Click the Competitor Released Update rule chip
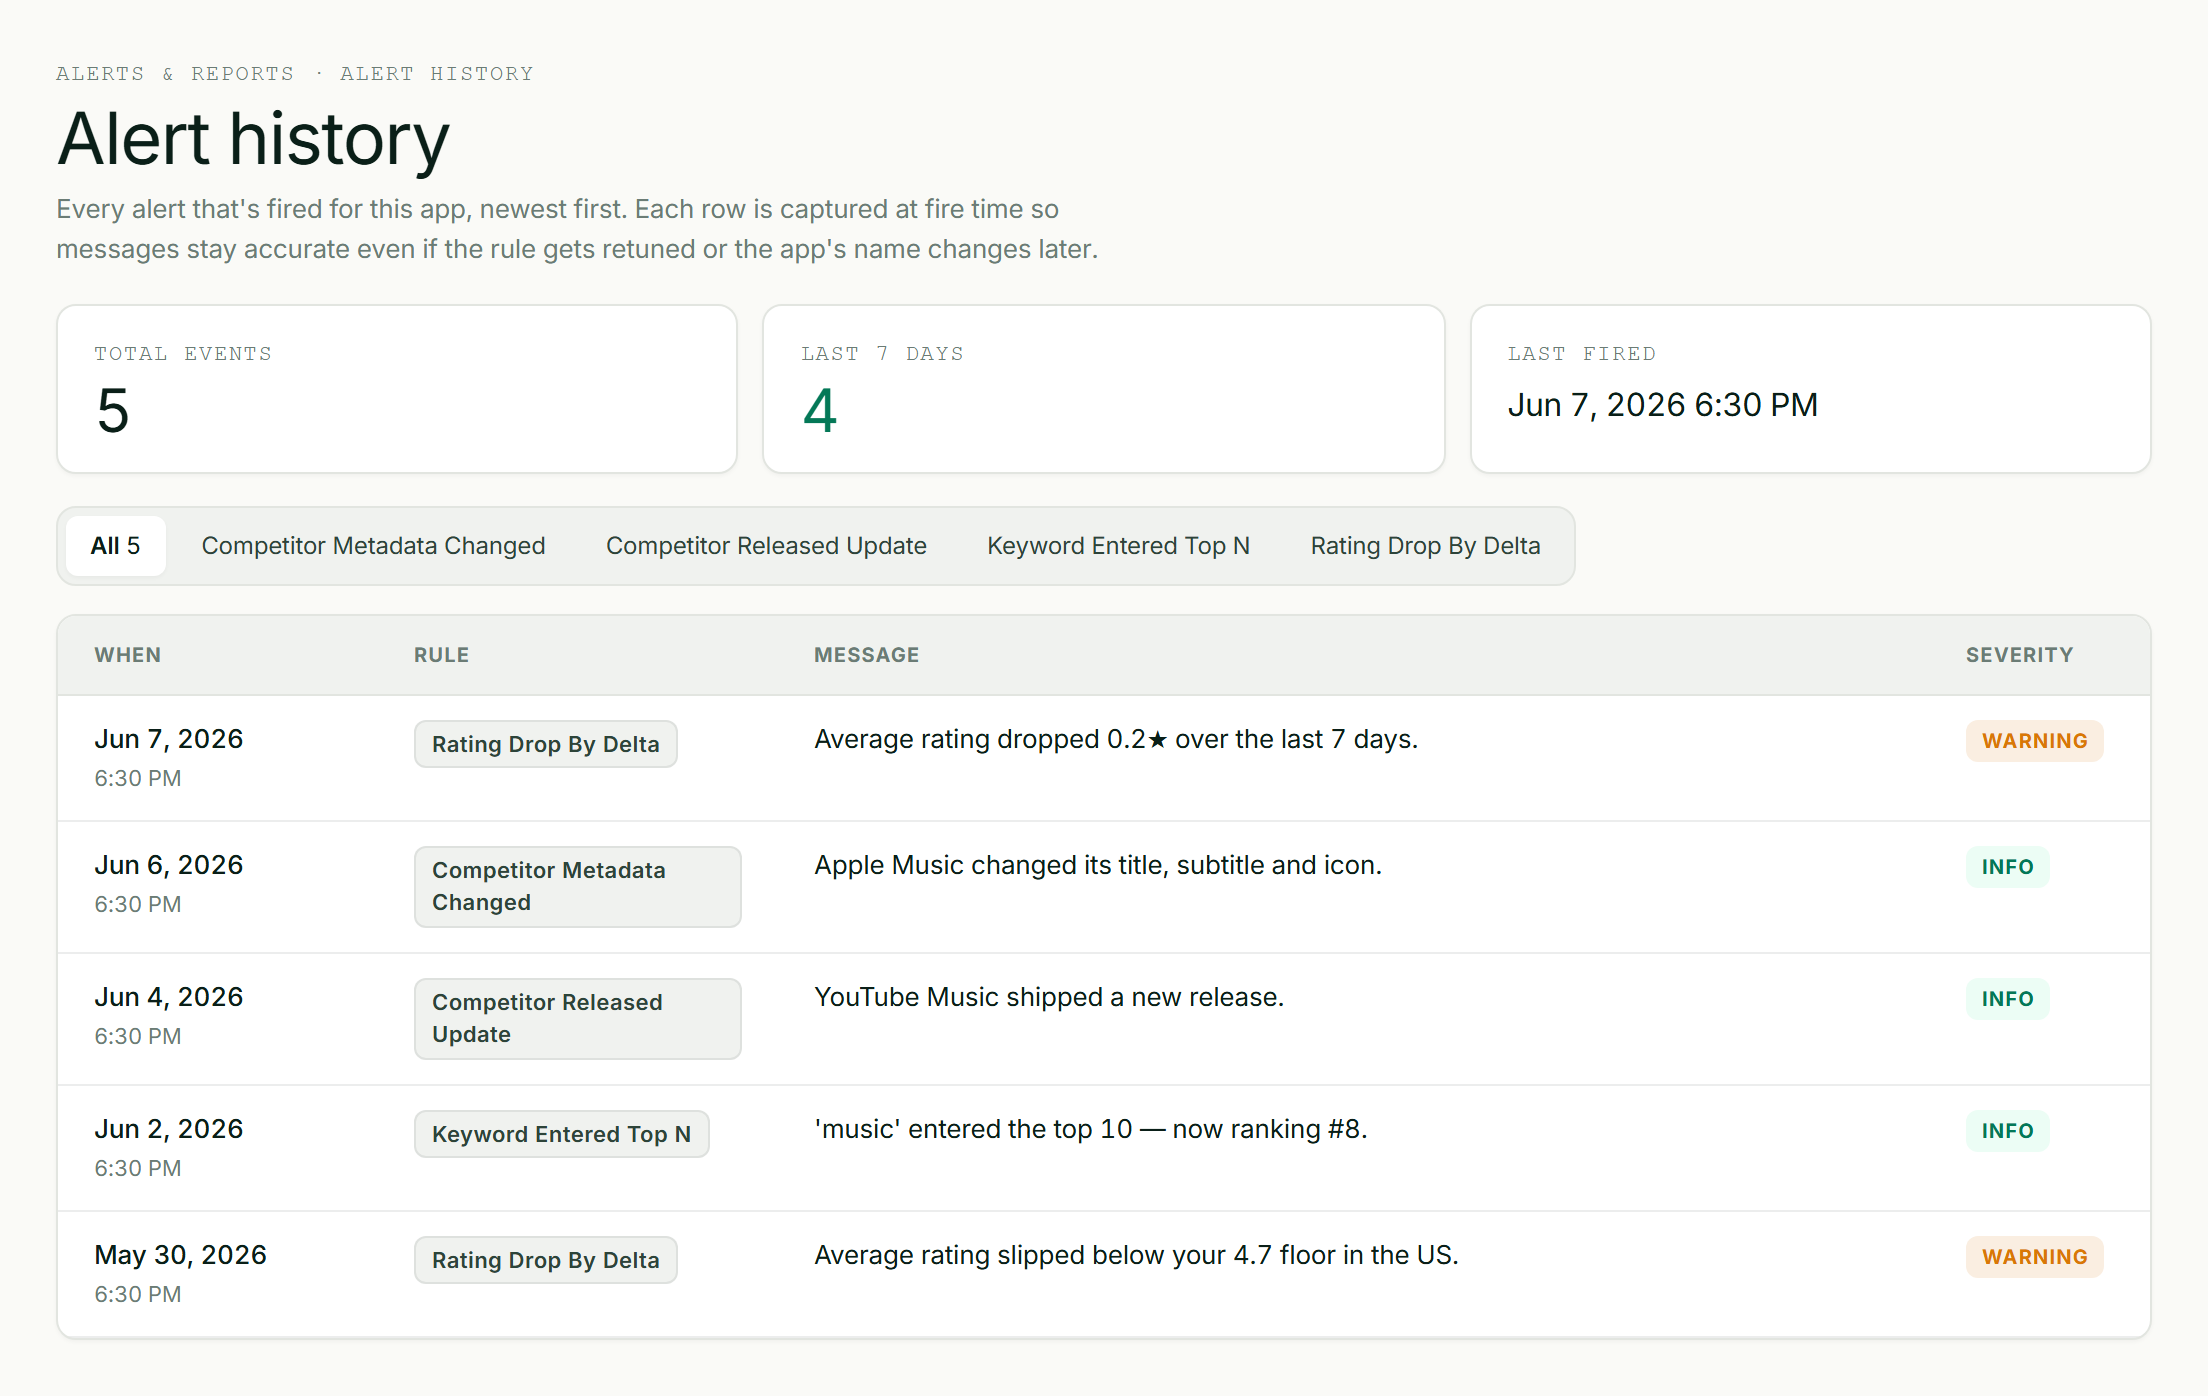Viewport: 2208px width, 1396px height. [x=578, y=1019]
